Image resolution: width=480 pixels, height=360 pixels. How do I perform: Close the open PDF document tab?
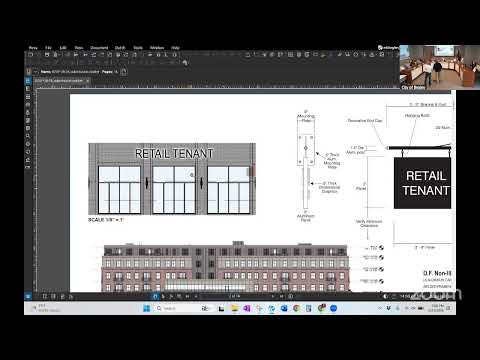coord(88,81)
